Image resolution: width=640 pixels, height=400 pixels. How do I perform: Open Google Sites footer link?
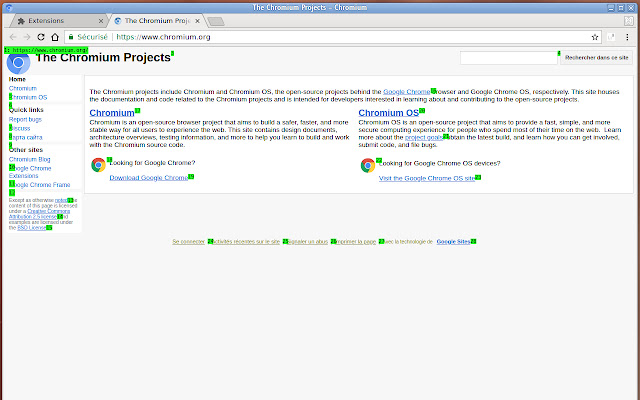(453, 242)
